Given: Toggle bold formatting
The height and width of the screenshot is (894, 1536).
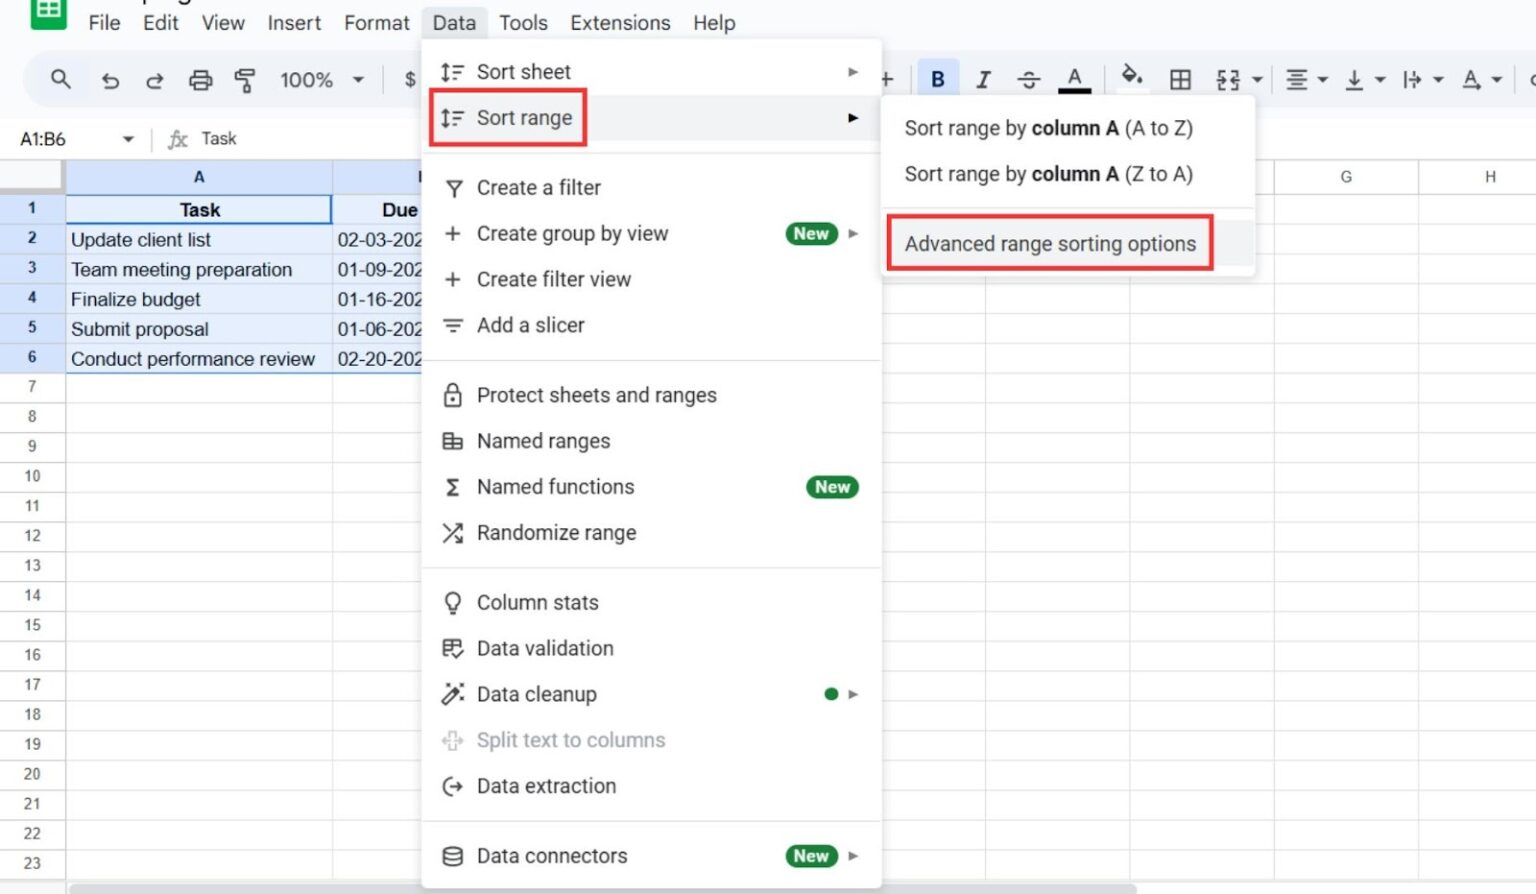Looking at the screenshot, I should 937,79.
